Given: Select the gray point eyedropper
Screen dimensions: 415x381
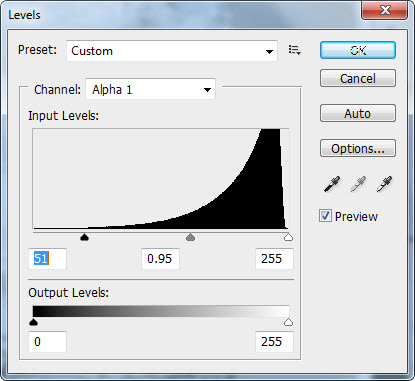Looking at the screenshot, I should 358,184.
